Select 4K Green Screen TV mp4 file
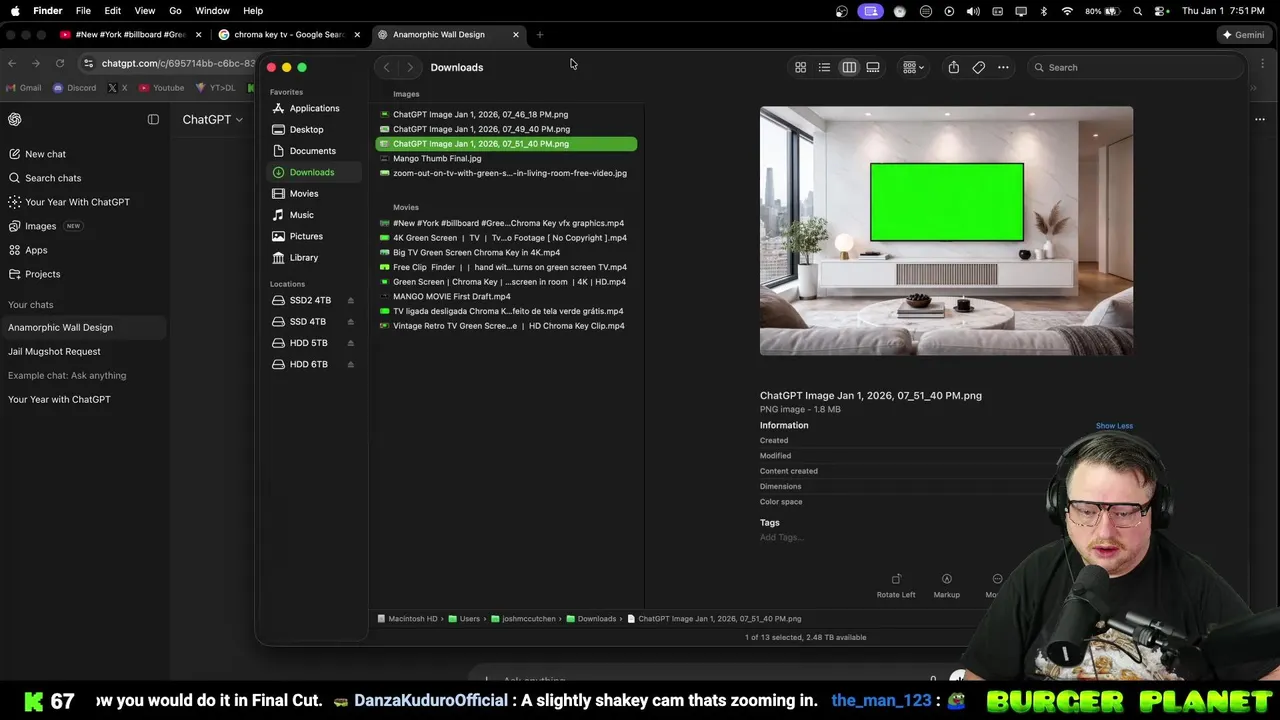Image resolution: width=1280 pixels, height=720 pixels. tap(506, 238)
